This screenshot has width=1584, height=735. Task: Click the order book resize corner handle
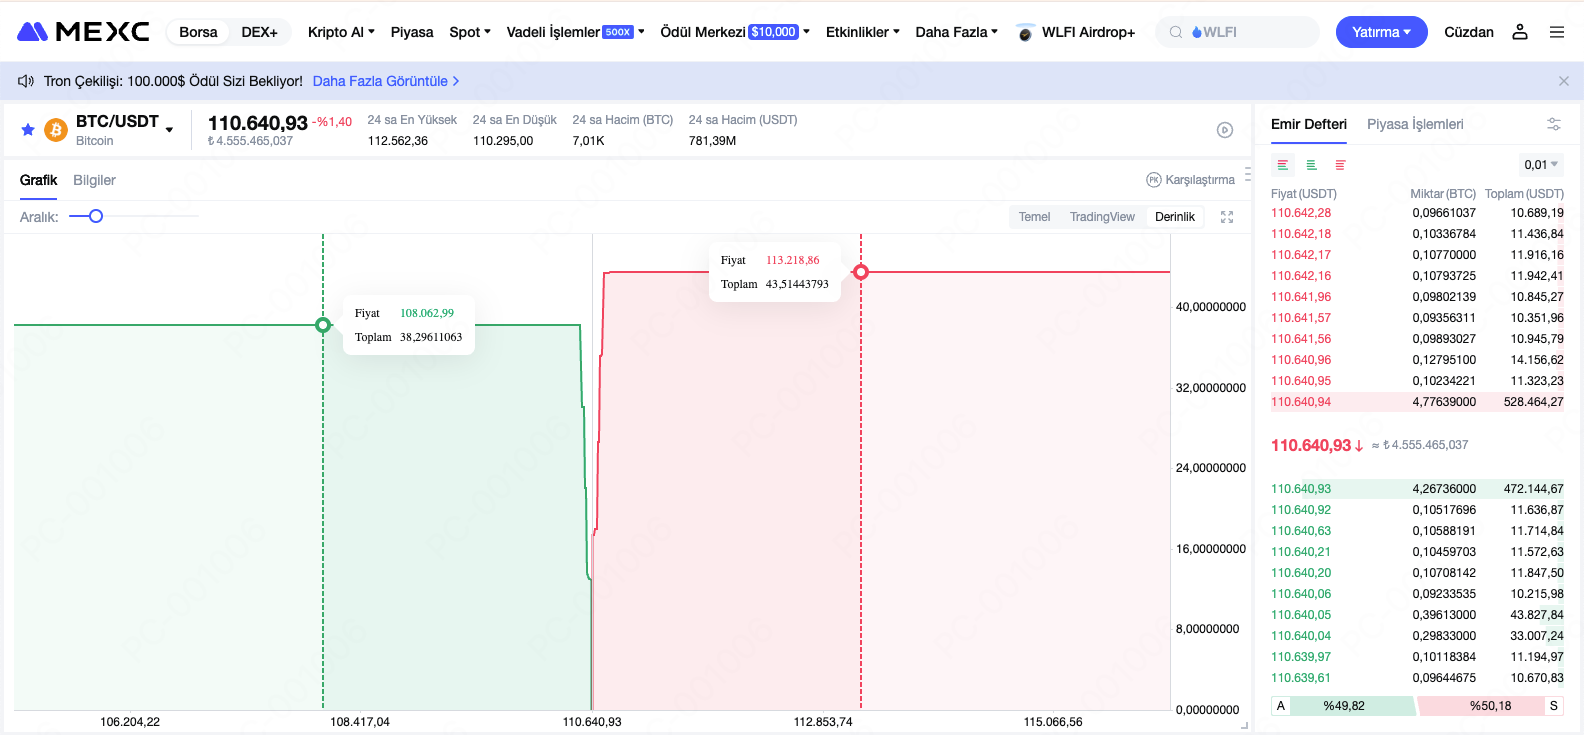1245,726
